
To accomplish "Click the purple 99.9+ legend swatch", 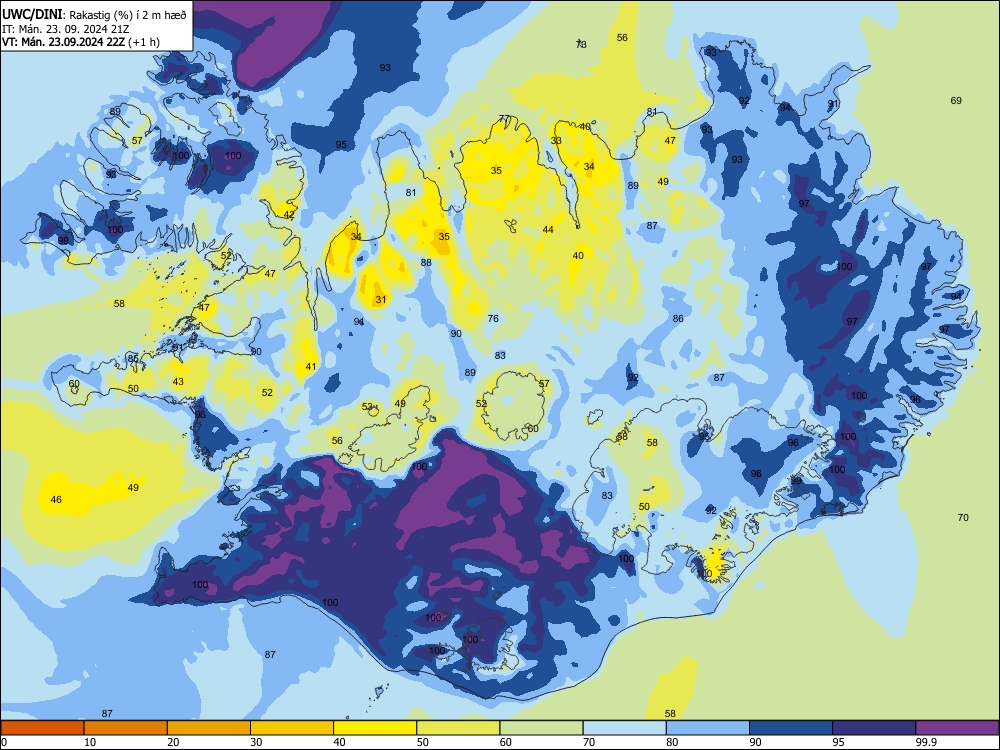I will [x=957, y=728].
